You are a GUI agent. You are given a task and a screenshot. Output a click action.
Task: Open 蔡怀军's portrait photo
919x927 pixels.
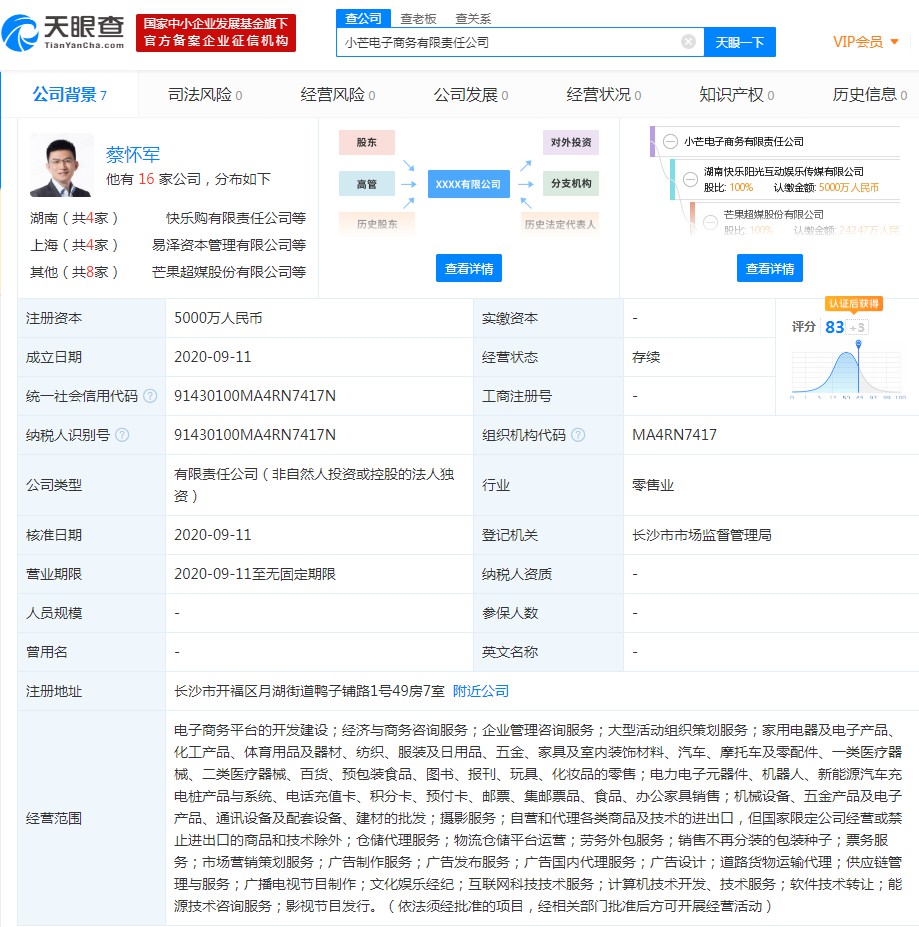click(62, 165)
